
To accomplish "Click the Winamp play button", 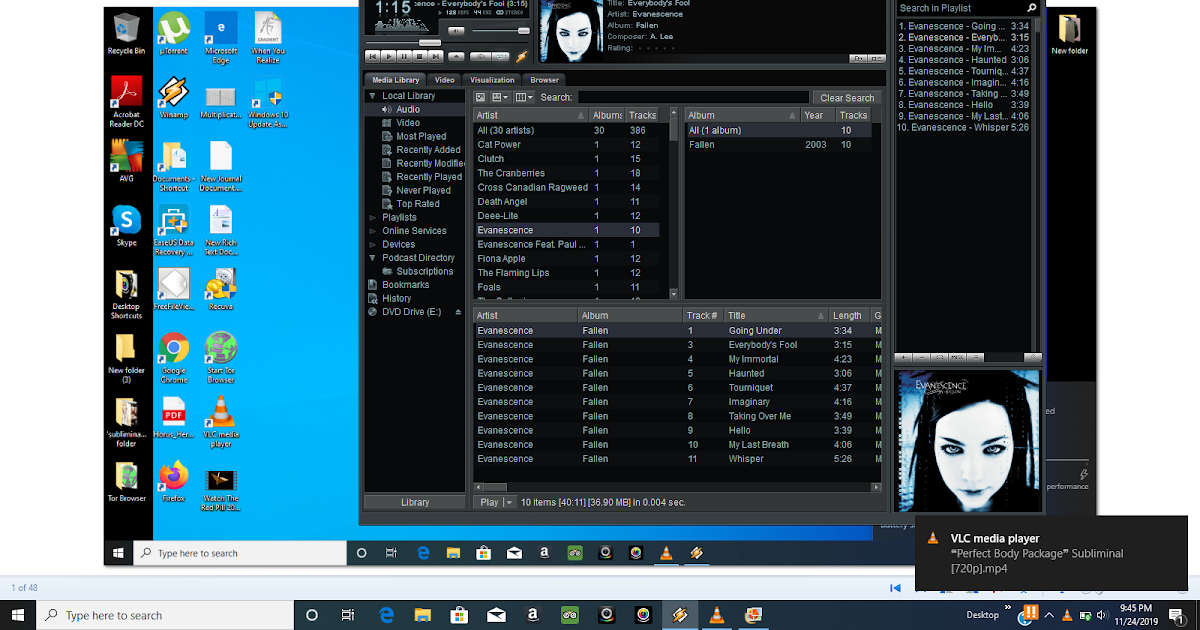I will 389,57.
